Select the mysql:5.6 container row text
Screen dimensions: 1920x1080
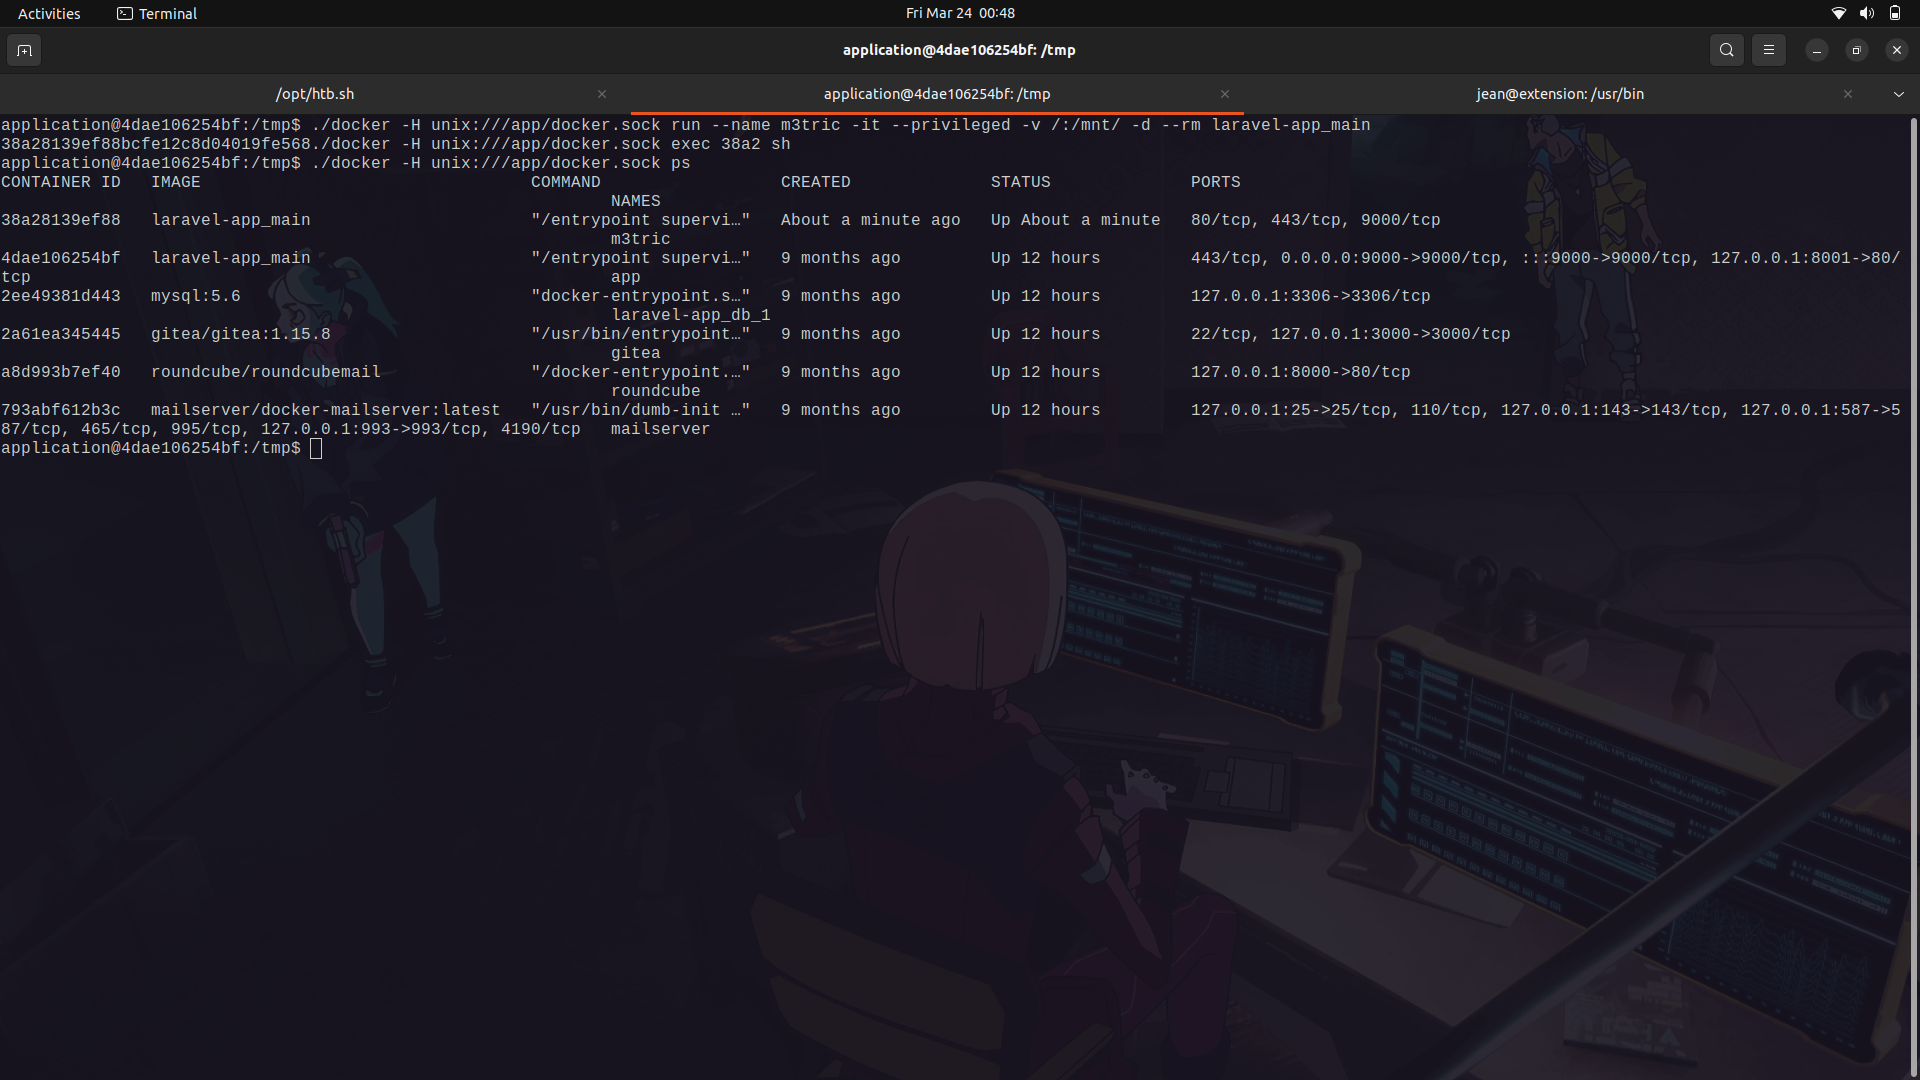point(195,295)
